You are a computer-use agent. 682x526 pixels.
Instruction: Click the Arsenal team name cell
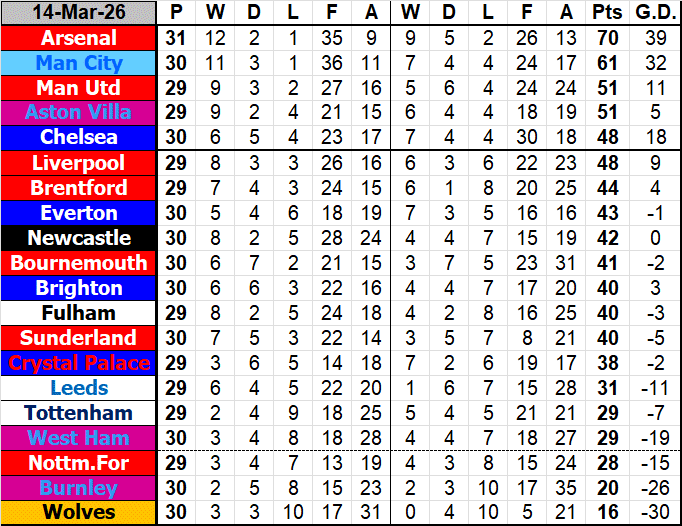point(79,38)
